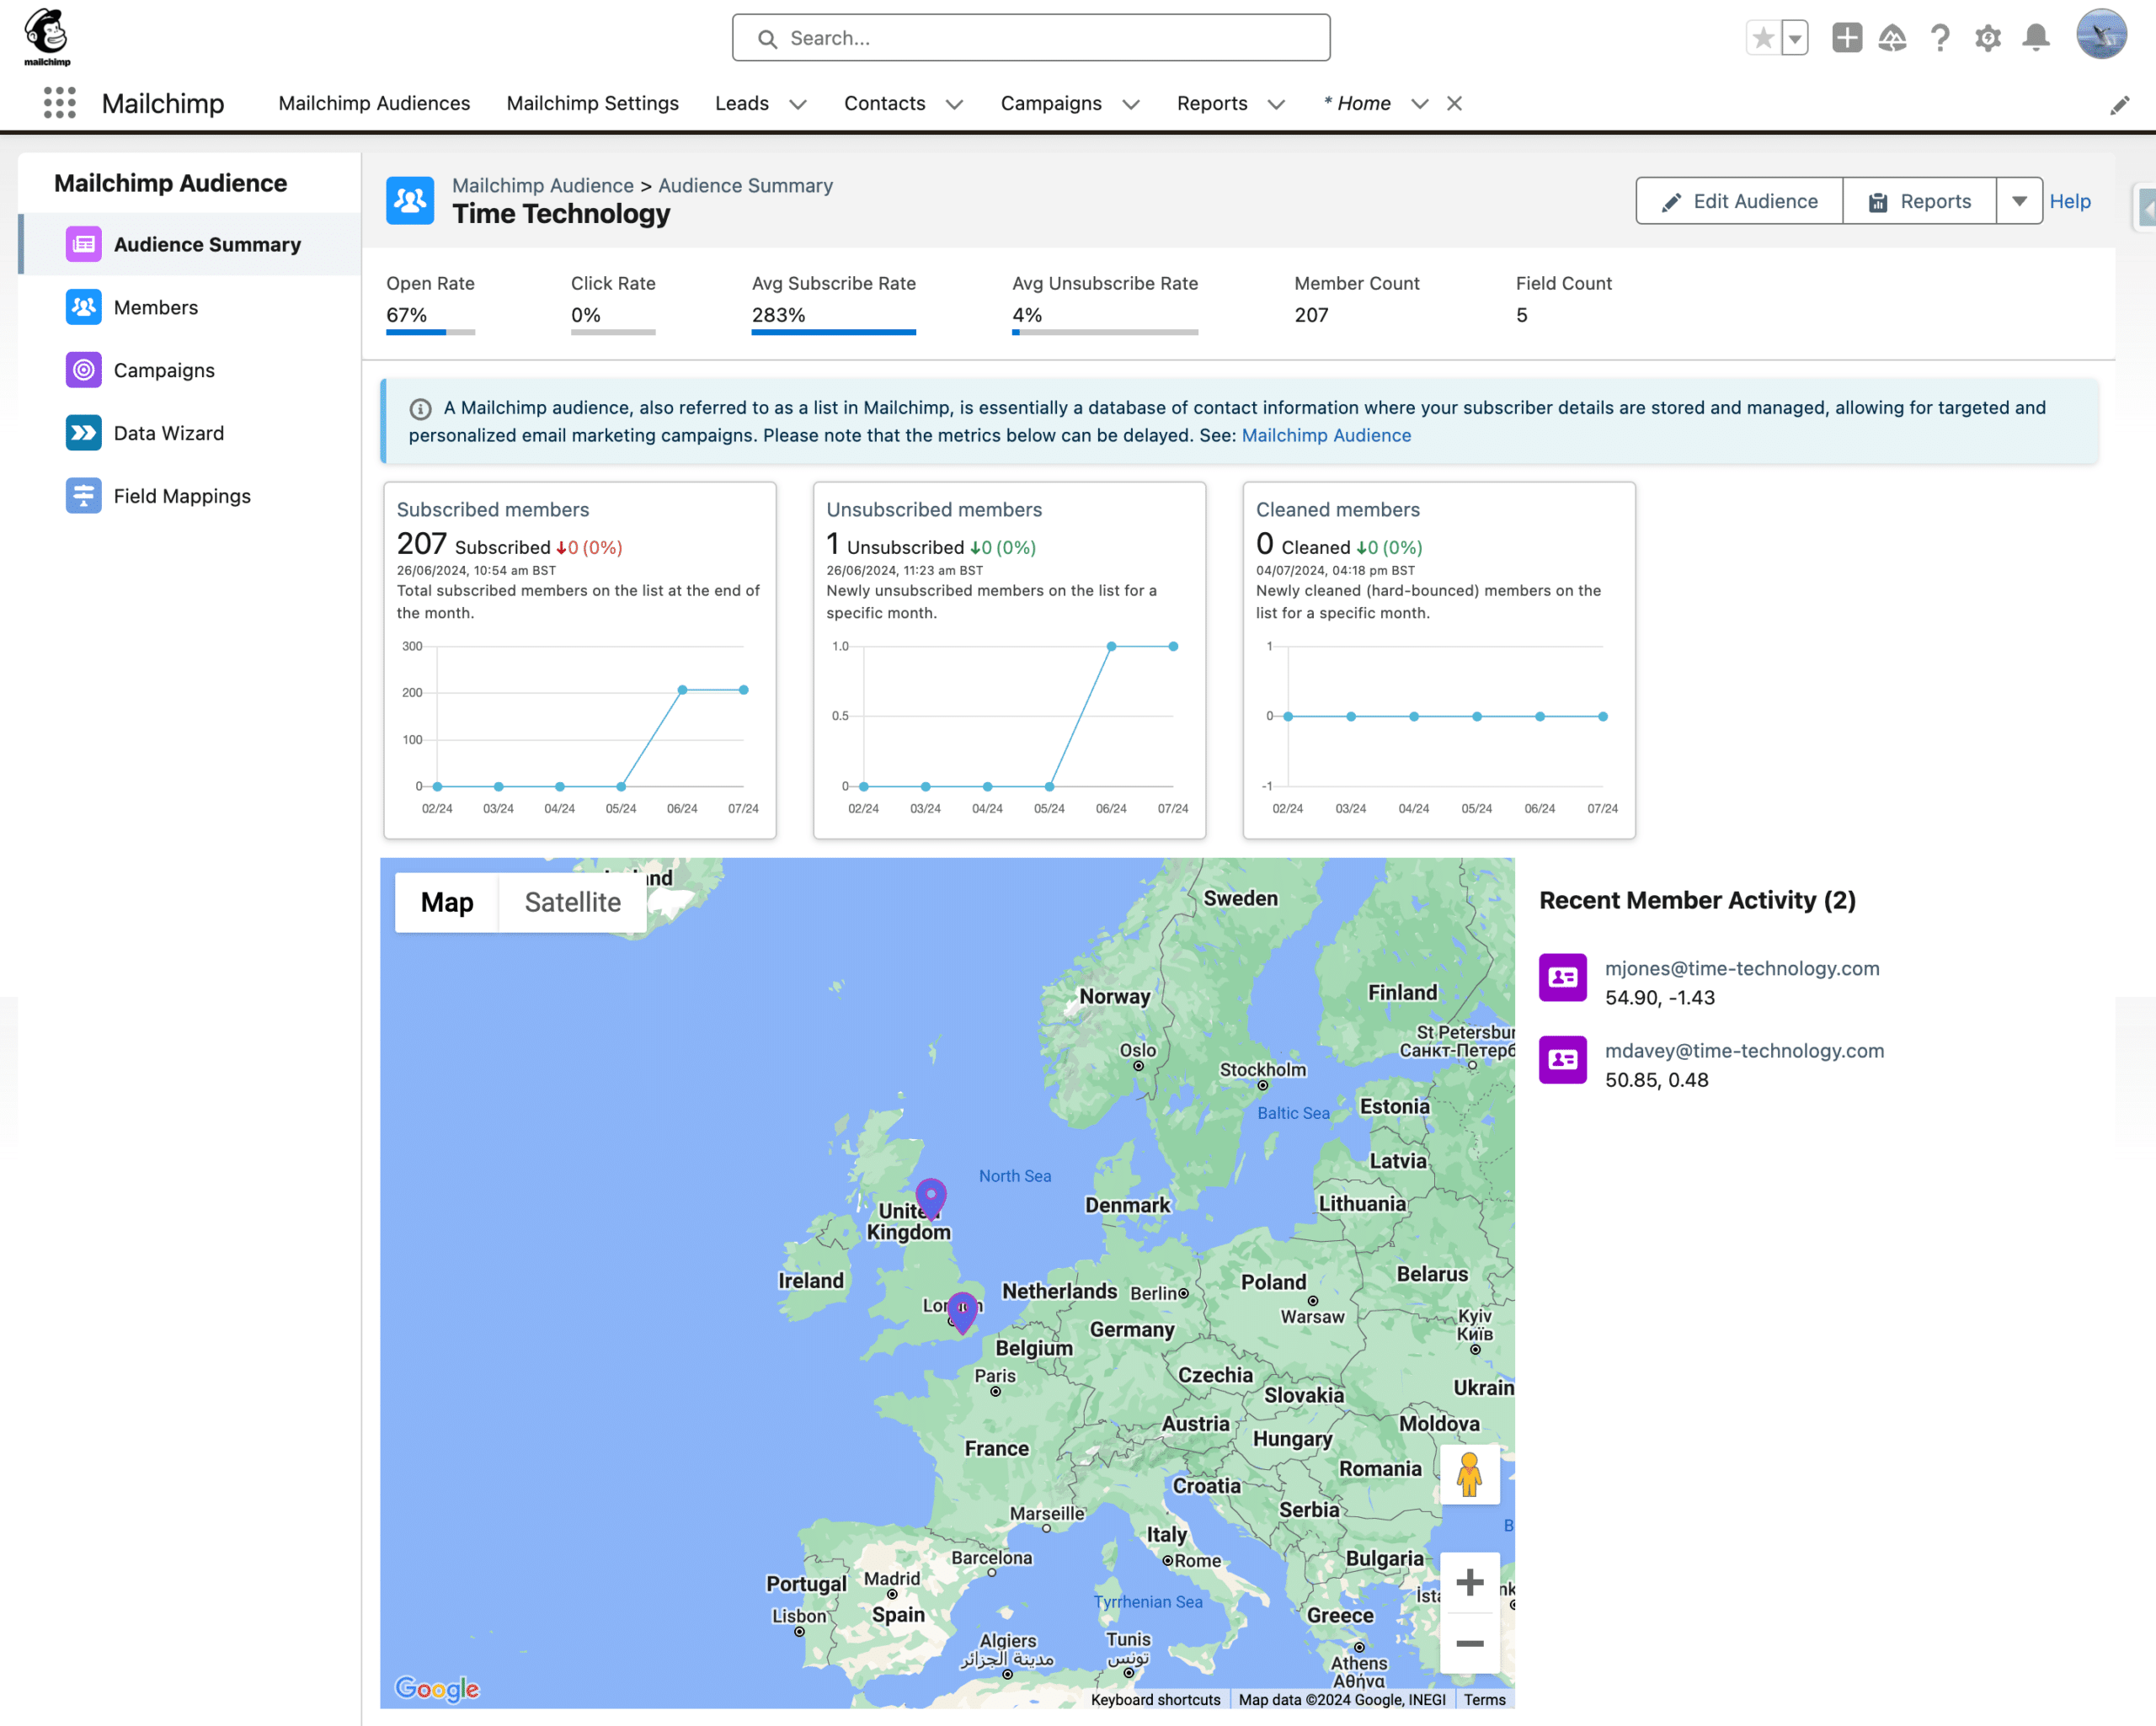Viewport: 2156px width, 1726px height.
Task: Click the Avg Subscribe Rate progress bar
Action: pos(833,332)
